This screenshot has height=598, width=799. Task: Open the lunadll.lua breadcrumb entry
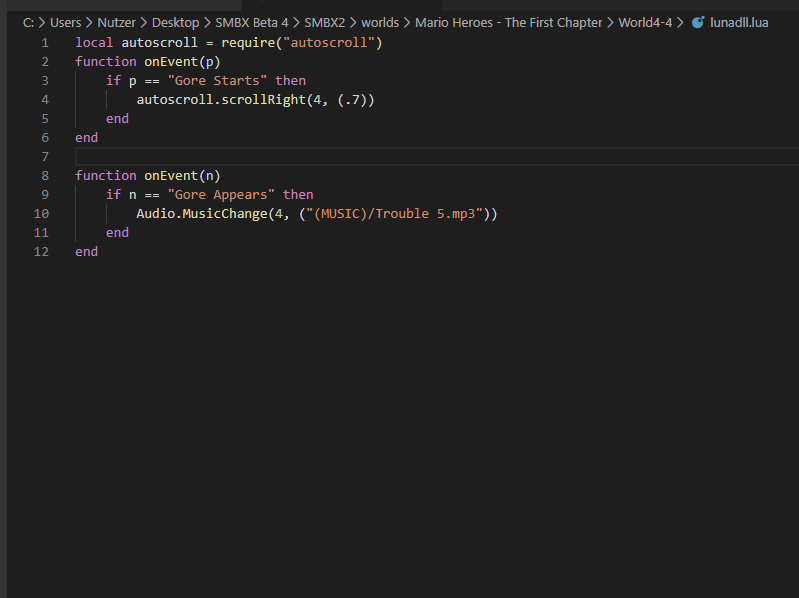tap(739, 22)
